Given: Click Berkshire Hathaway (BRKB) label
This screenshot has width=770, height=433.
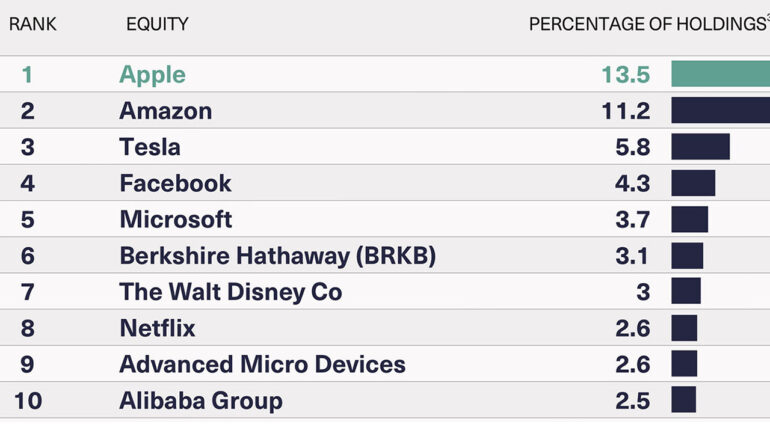Looking at the screenshot, I should click(x=278, y=256).
